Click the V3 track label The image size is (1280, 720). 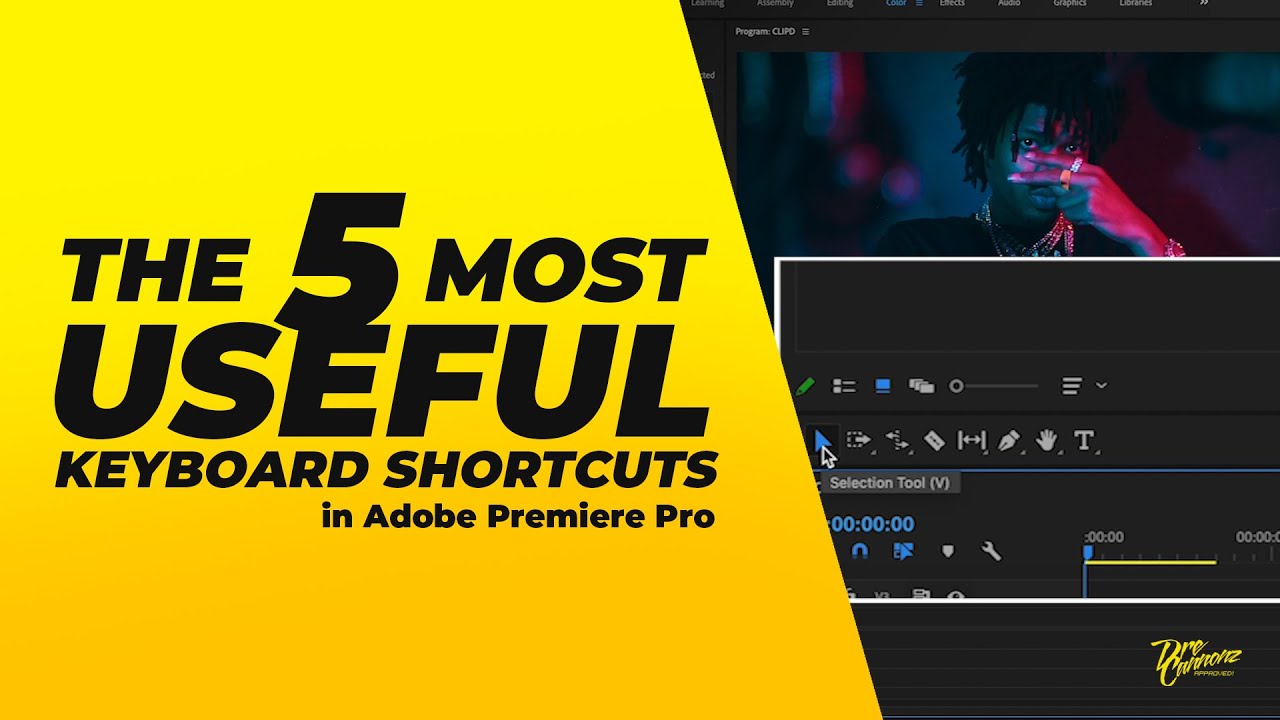881,595
